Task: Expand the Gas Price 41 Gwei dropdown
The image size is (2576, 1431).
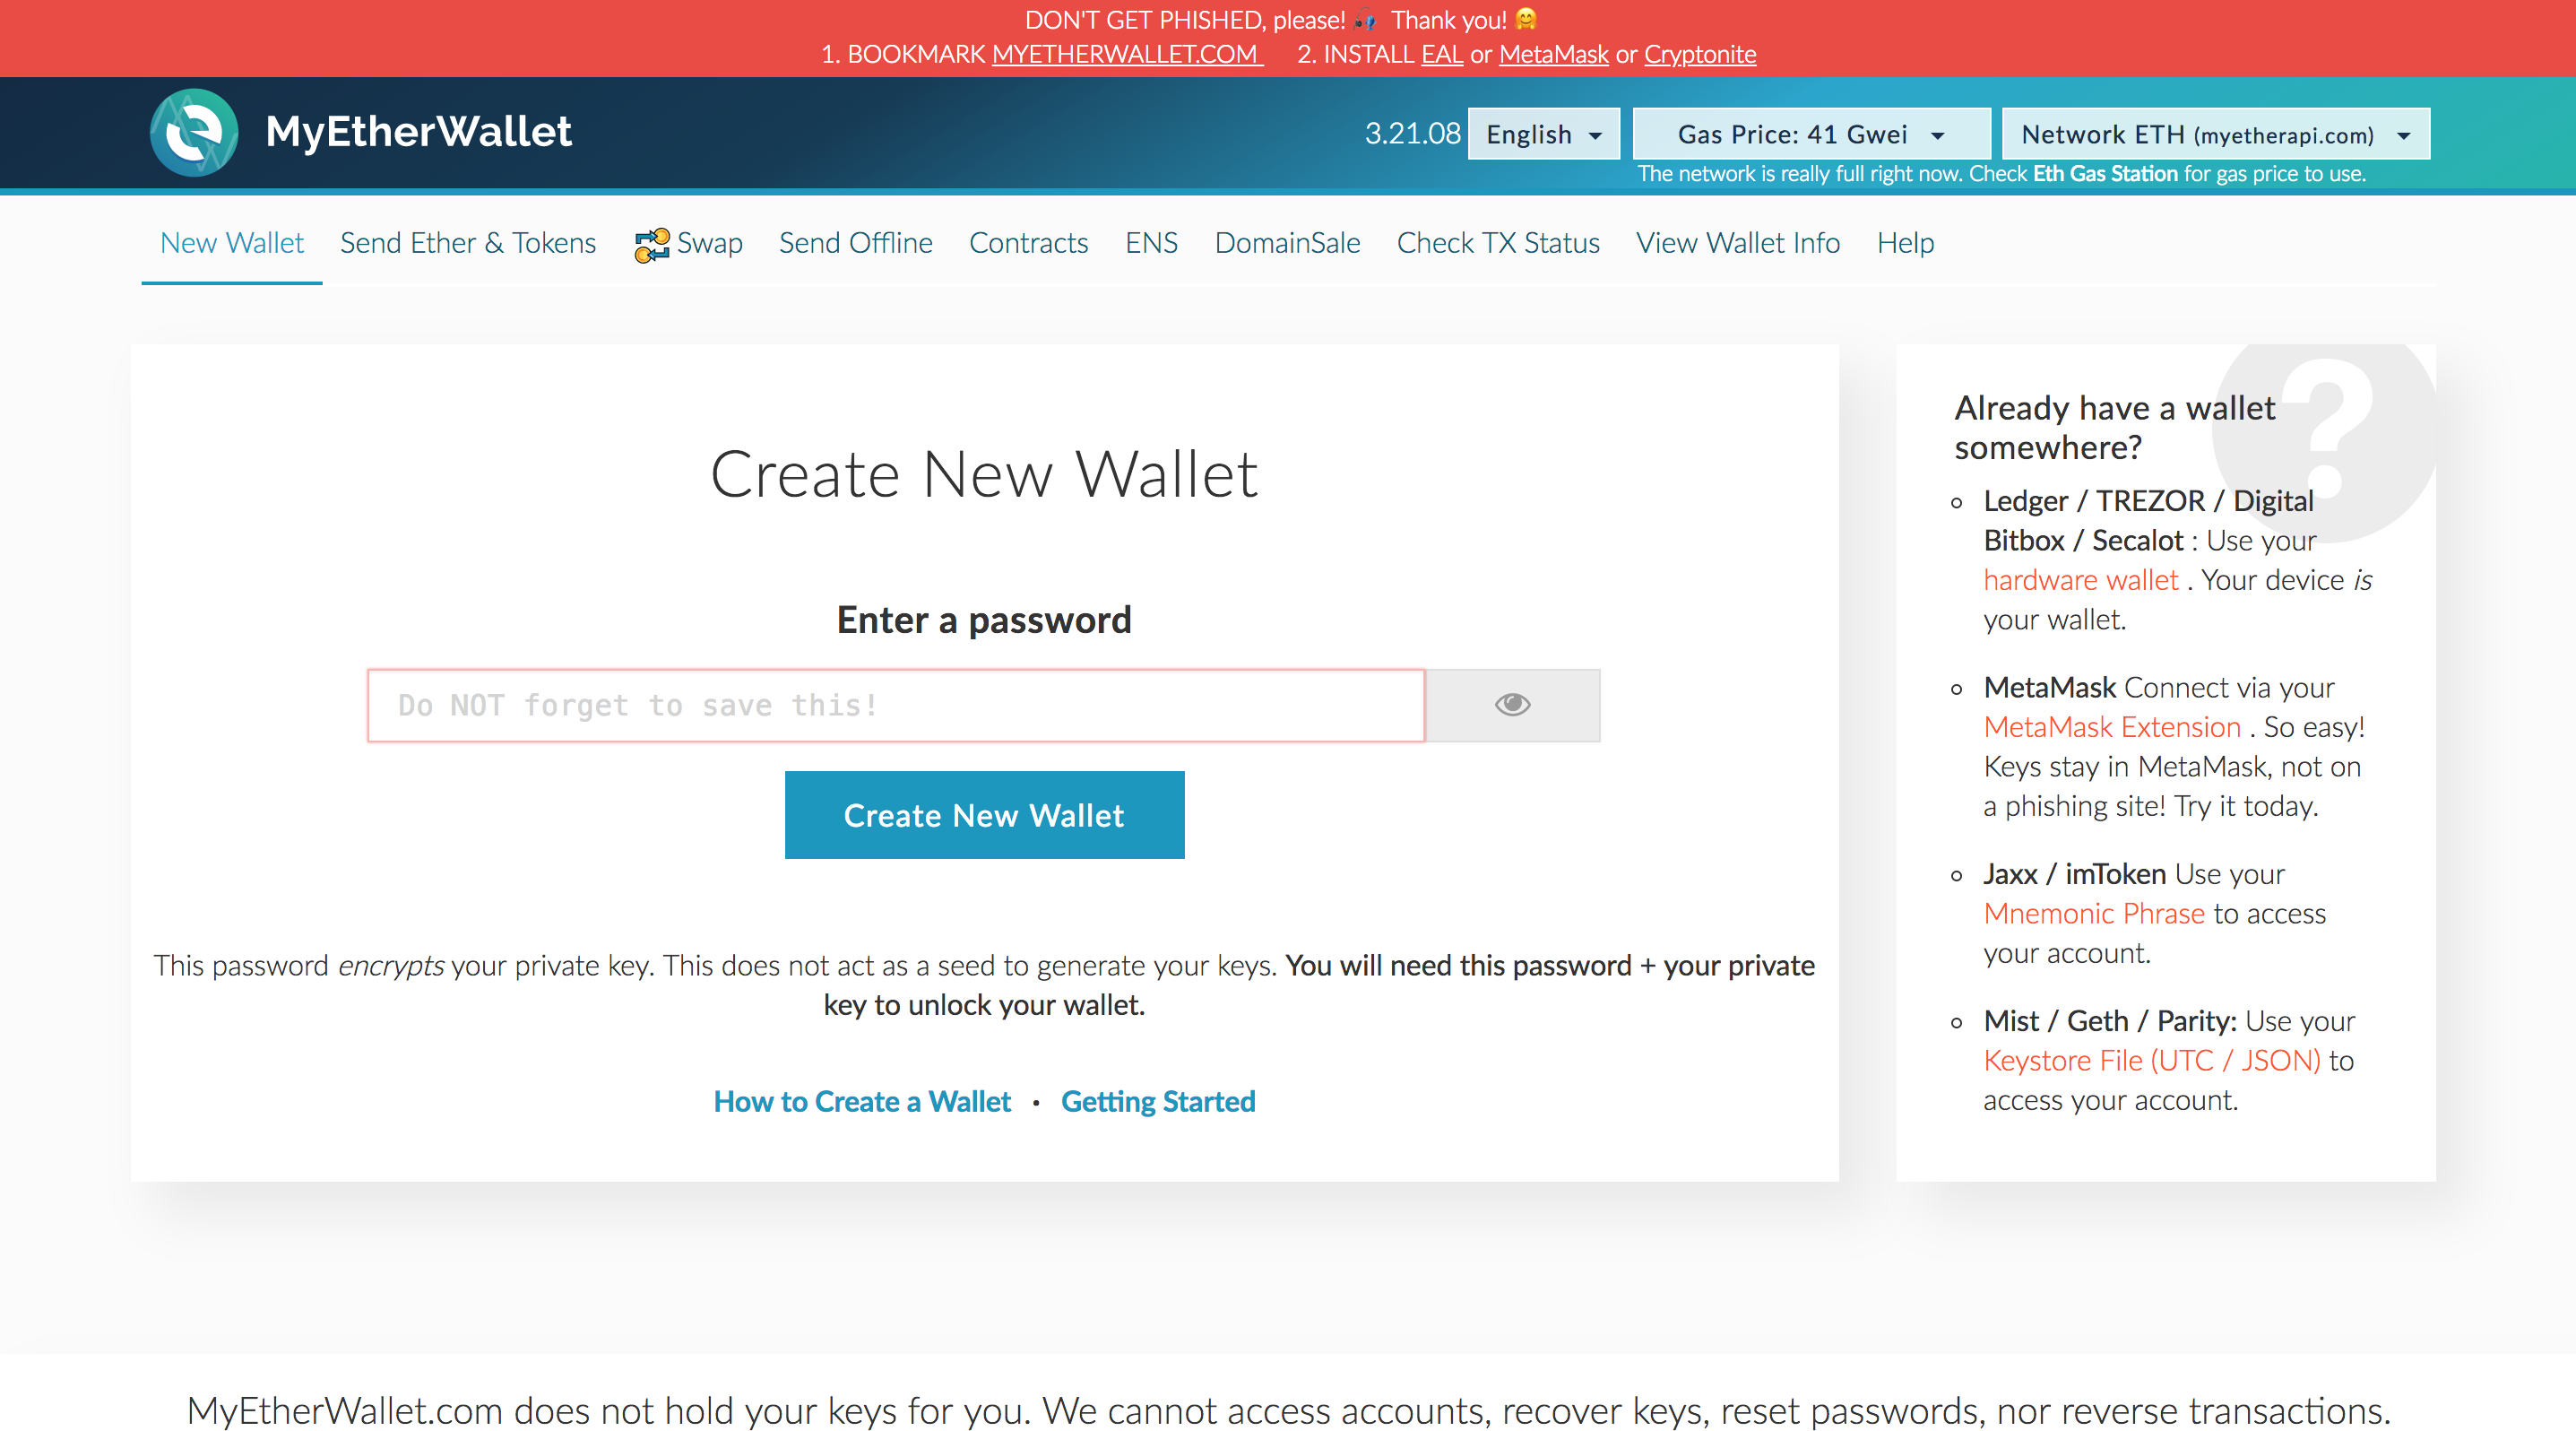Action: tap(1811, 134)
